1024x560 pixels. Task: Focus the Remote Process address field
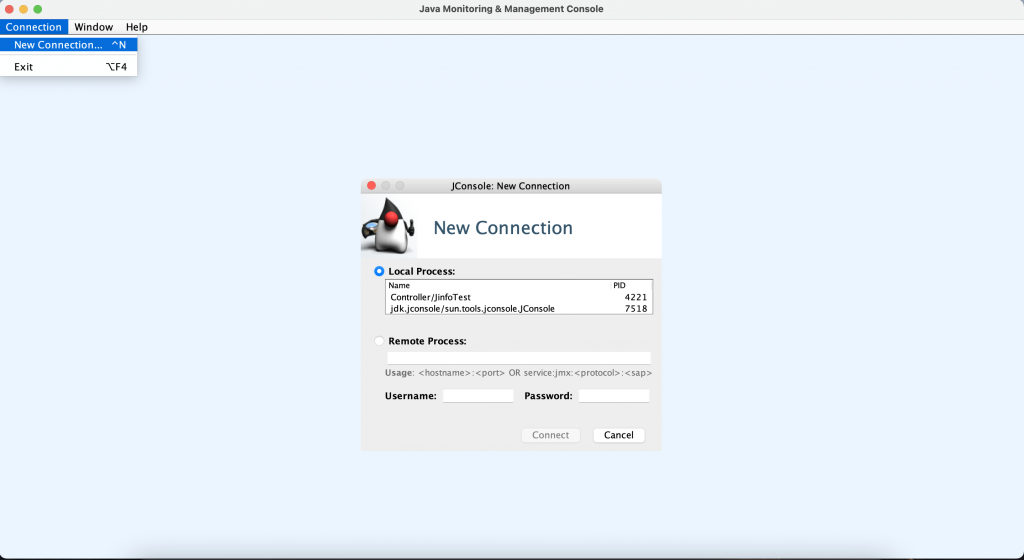click(x=519, y=358)
